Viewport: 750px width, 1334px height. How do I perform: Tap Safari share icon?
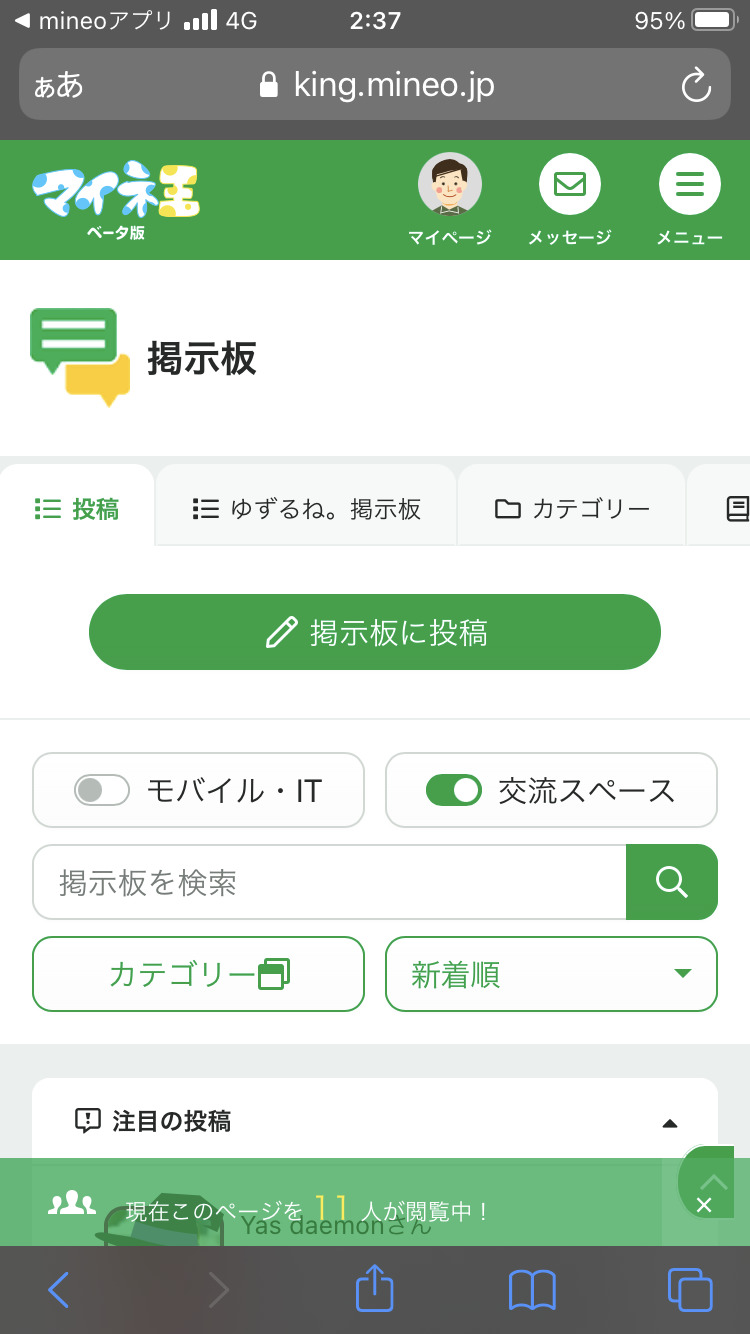click(x=375, y=1289)
